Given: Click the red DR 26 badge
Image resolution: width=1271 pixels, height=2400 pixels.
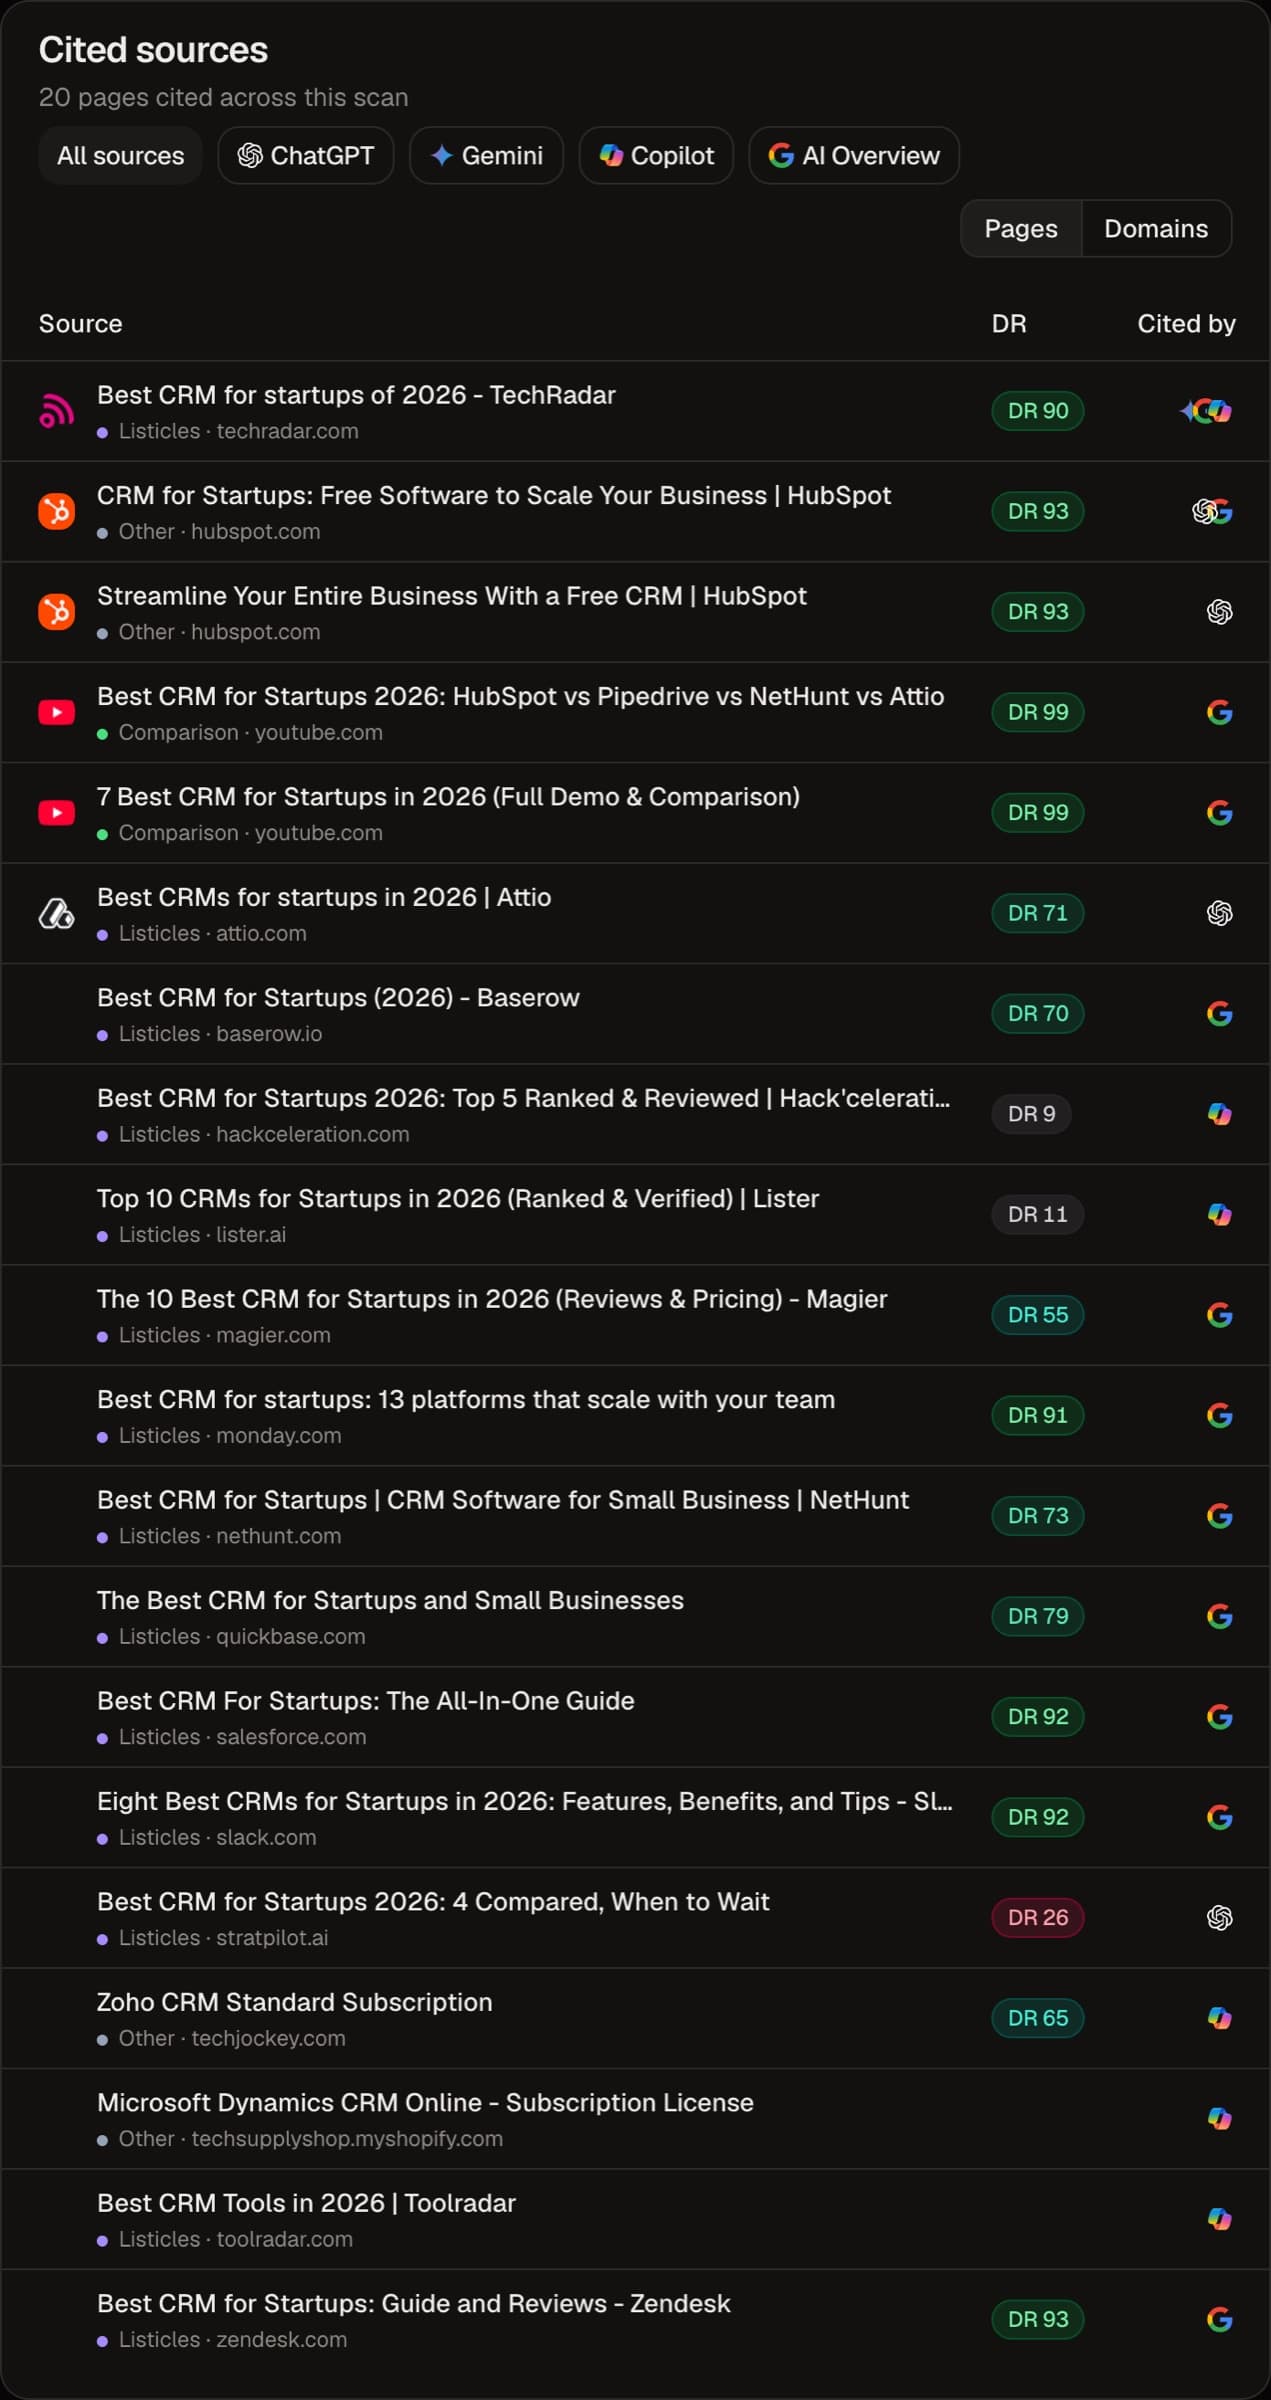Looking at the screenshot, I should tap(1038, 1917).
